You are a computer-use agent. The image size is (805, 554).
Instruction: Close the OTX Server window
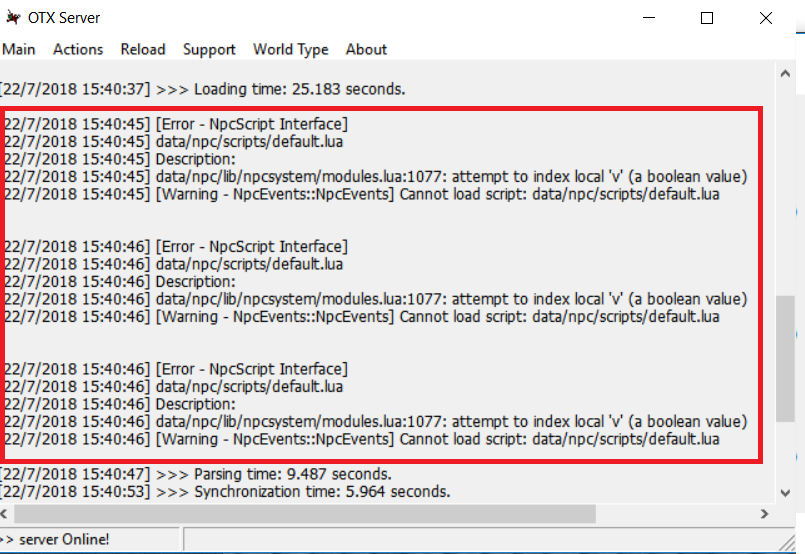click(x=765, y=18)
